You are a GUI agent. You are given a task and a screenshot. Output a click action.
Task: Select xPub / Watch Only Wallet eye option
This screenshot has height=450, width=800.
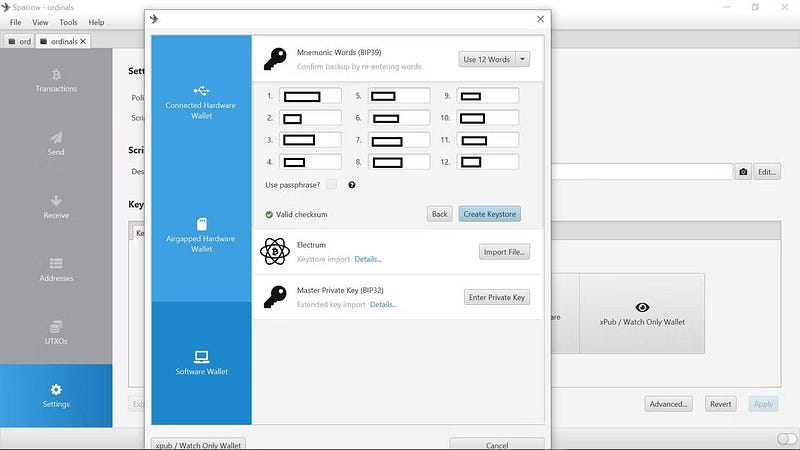tap(642, 313)
